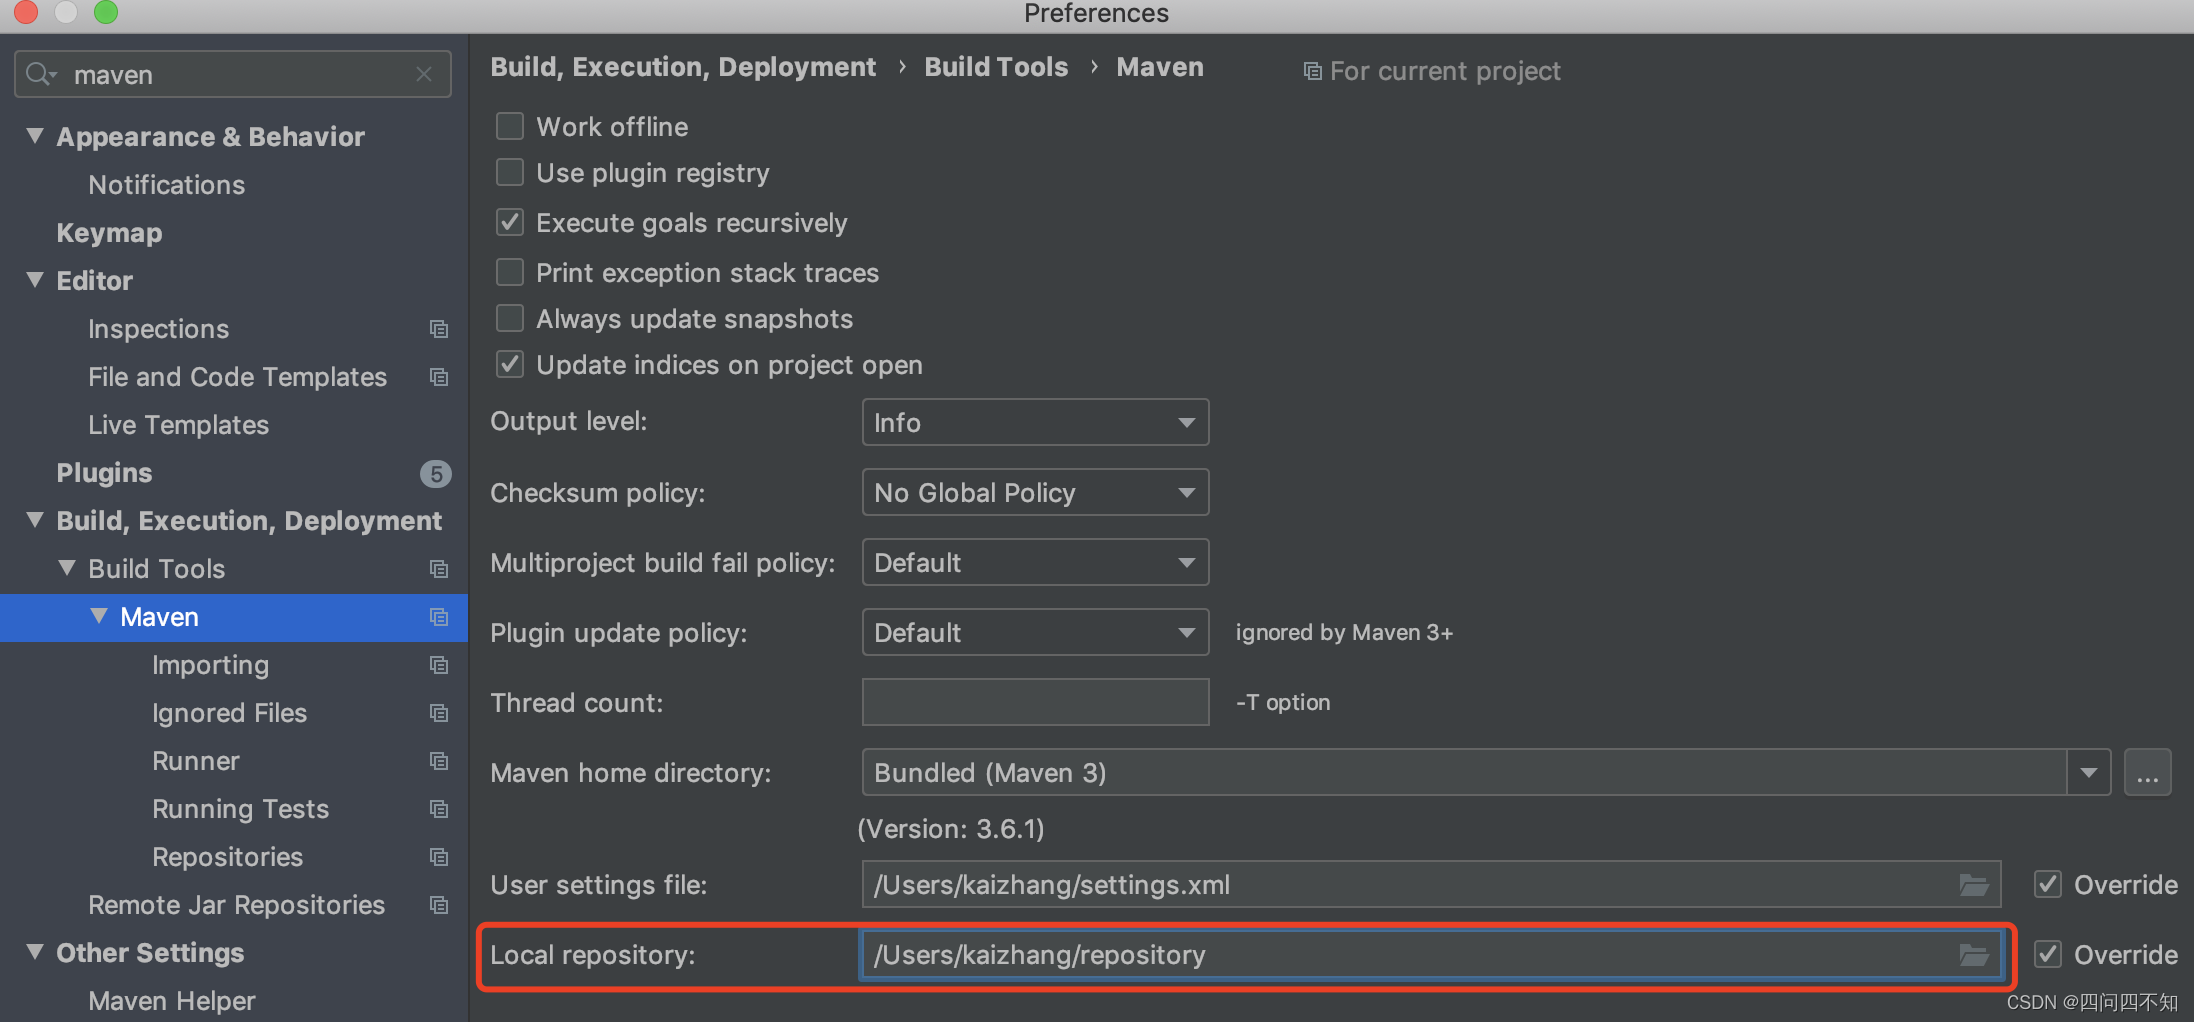Click the Maven home browse (...) button
The width and height of the screenshot is (2194, 1022).
(x=2148, y=772)
